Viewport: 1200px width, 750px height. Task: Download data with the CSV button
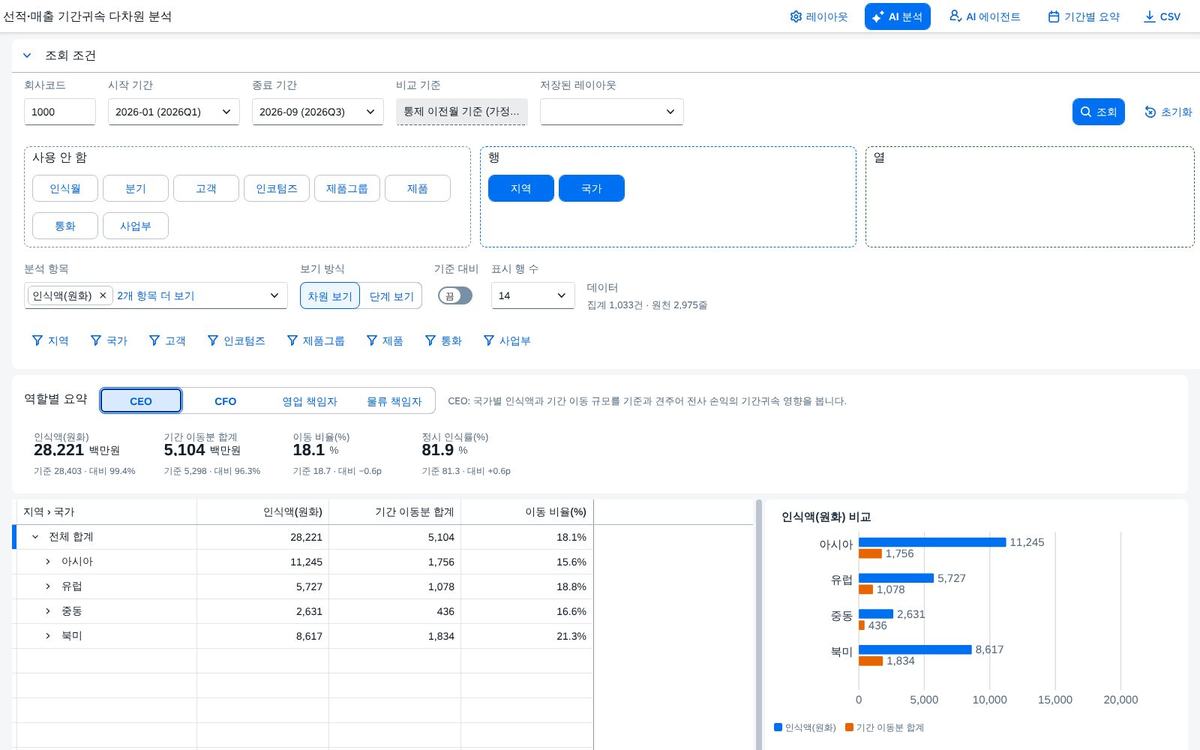tap(1162, 17)
